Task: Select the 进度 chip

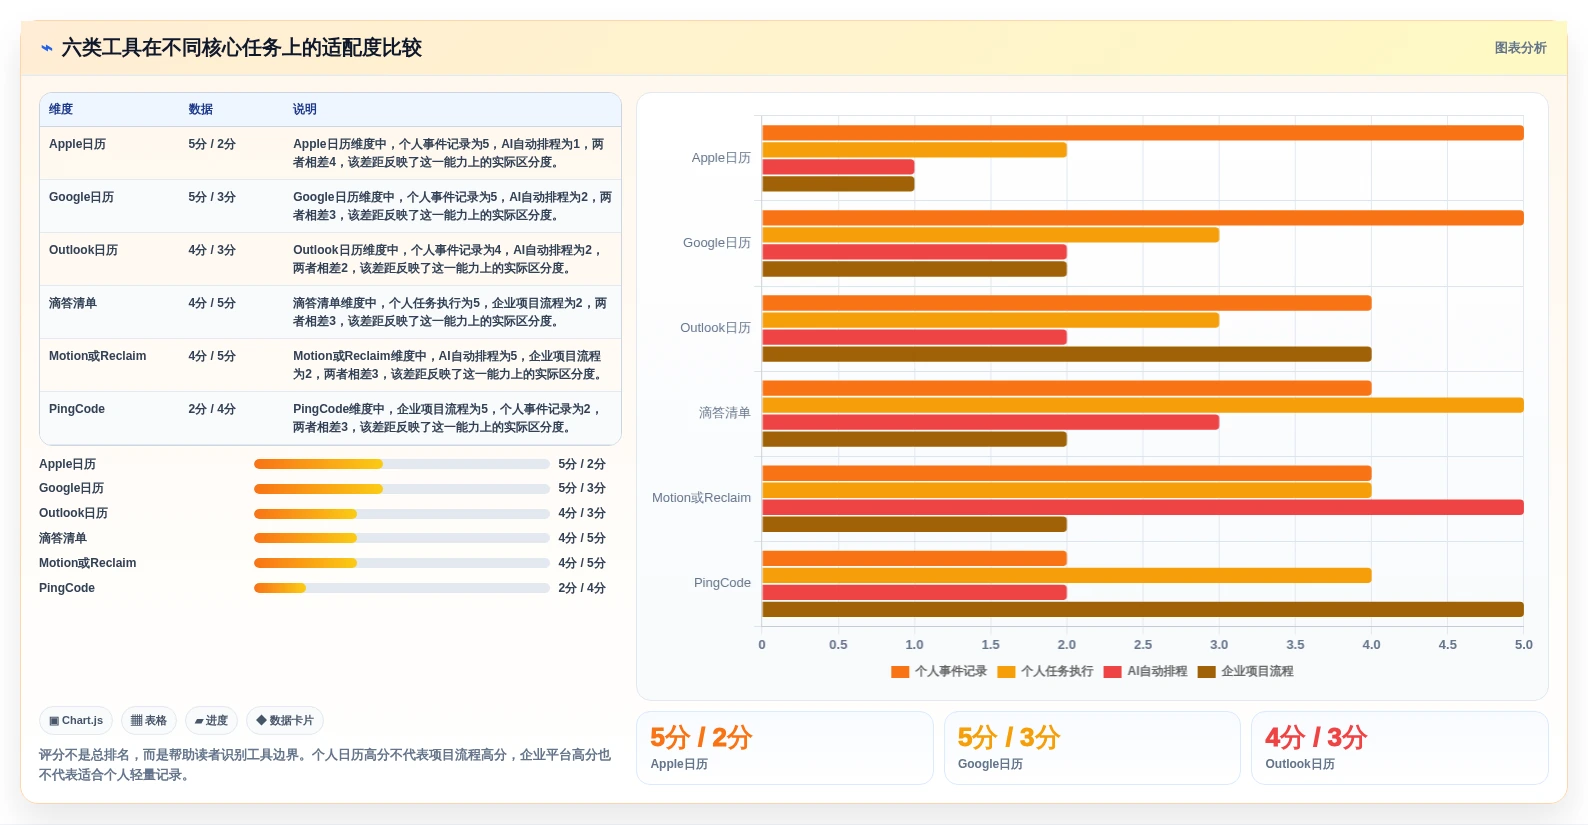Action: (211, 720)
